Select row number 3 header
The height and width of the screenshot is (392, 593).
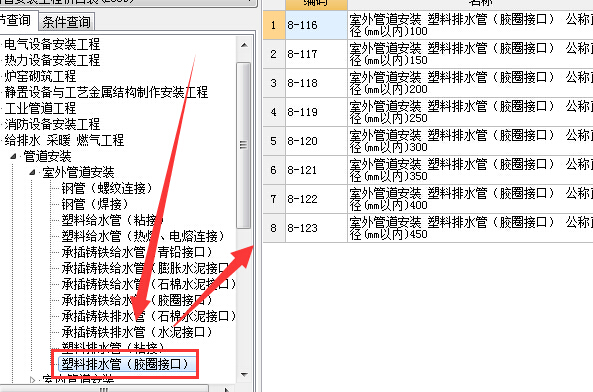[x=274, y=83]
